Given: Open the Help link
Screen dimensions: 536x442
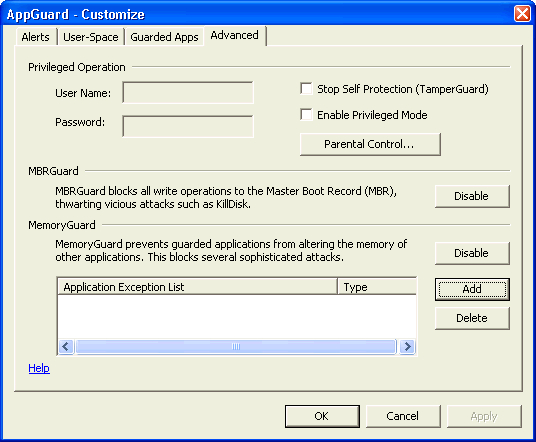Looking at the screenshot, I should coord(39,368).
